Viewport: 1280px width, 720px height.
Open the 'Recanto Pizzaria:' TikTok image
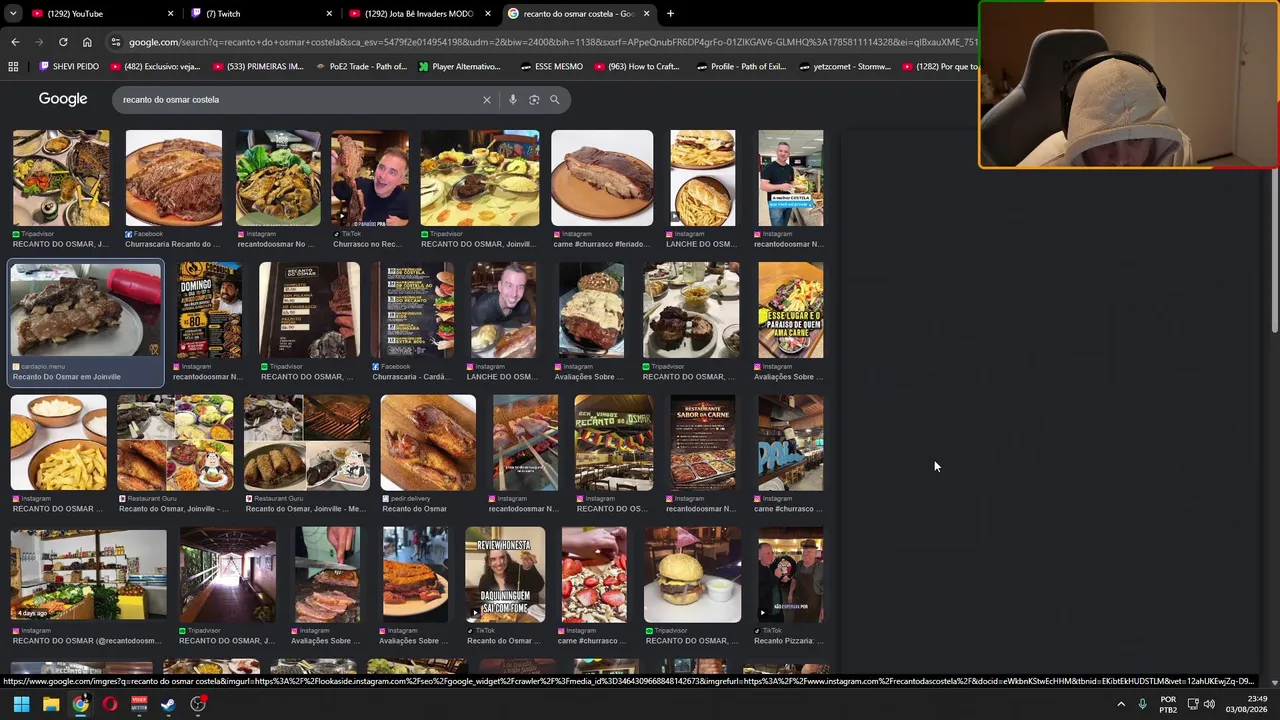791,575
